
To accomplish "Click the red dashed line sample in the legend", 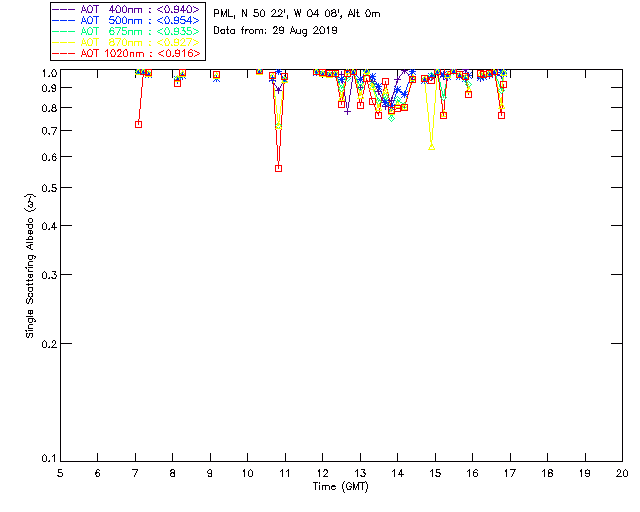I will pyautogui.click(x=64, y=53).
